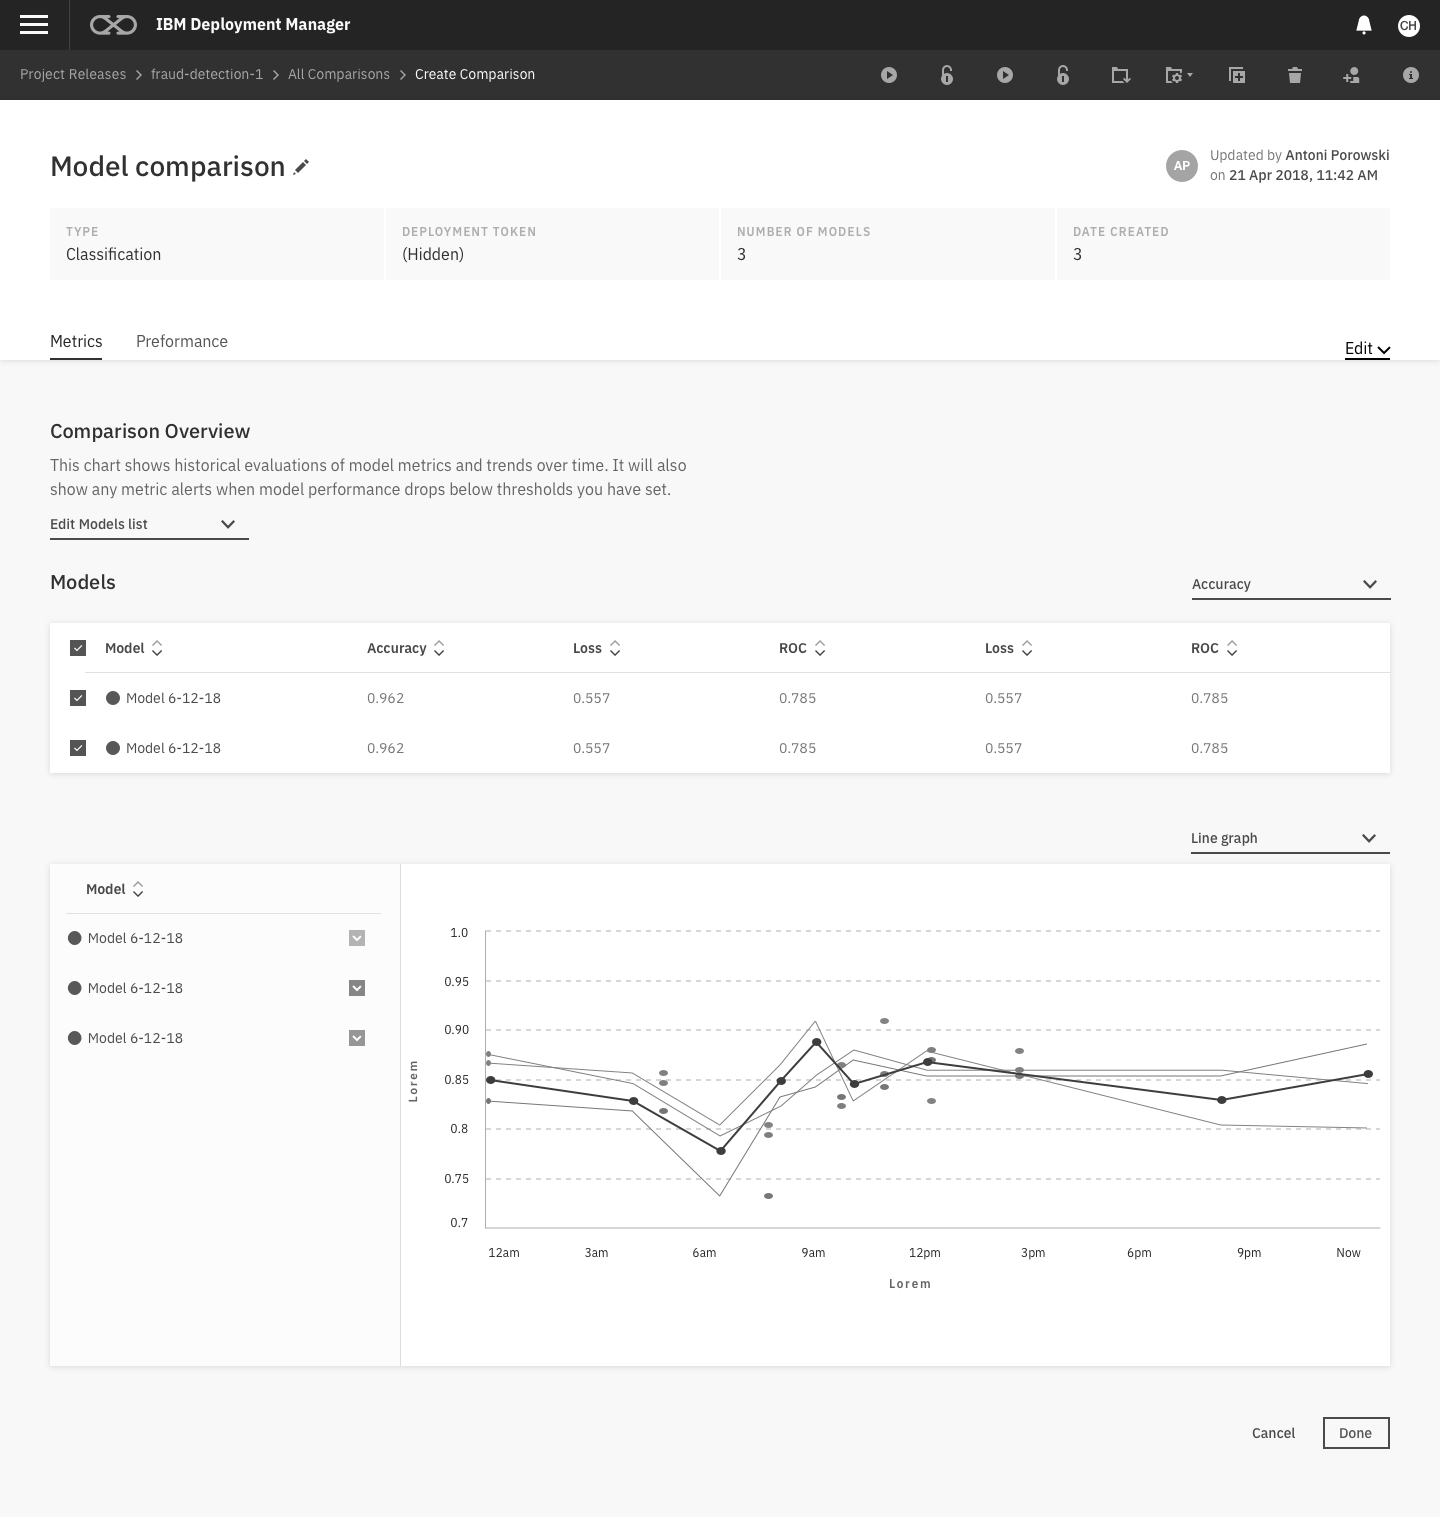Screen dimensions: 1440x1517
Task: Toggle the select-all checkbox in table header
Action: (78, 648)
